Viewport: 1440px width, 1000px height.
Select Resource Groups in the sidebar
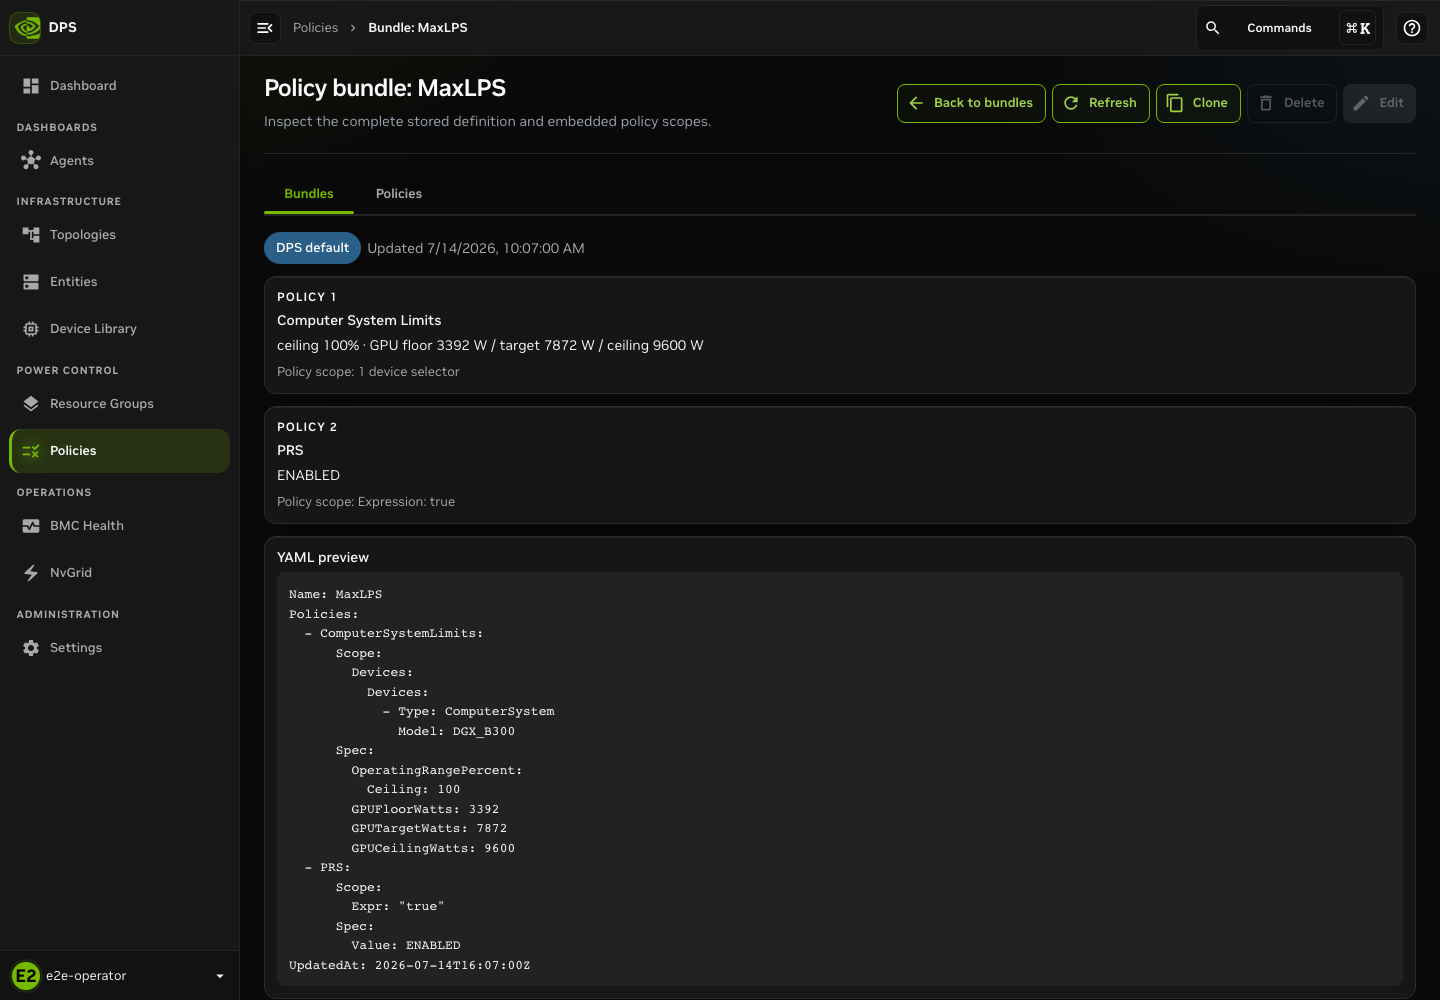click(x=120, y=404)
